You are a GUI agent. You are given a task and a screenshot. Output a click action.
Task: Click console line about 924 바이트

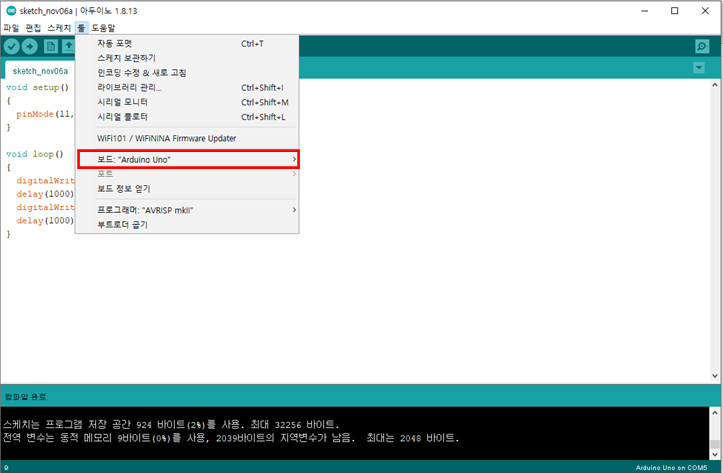(x=171, y=425)
